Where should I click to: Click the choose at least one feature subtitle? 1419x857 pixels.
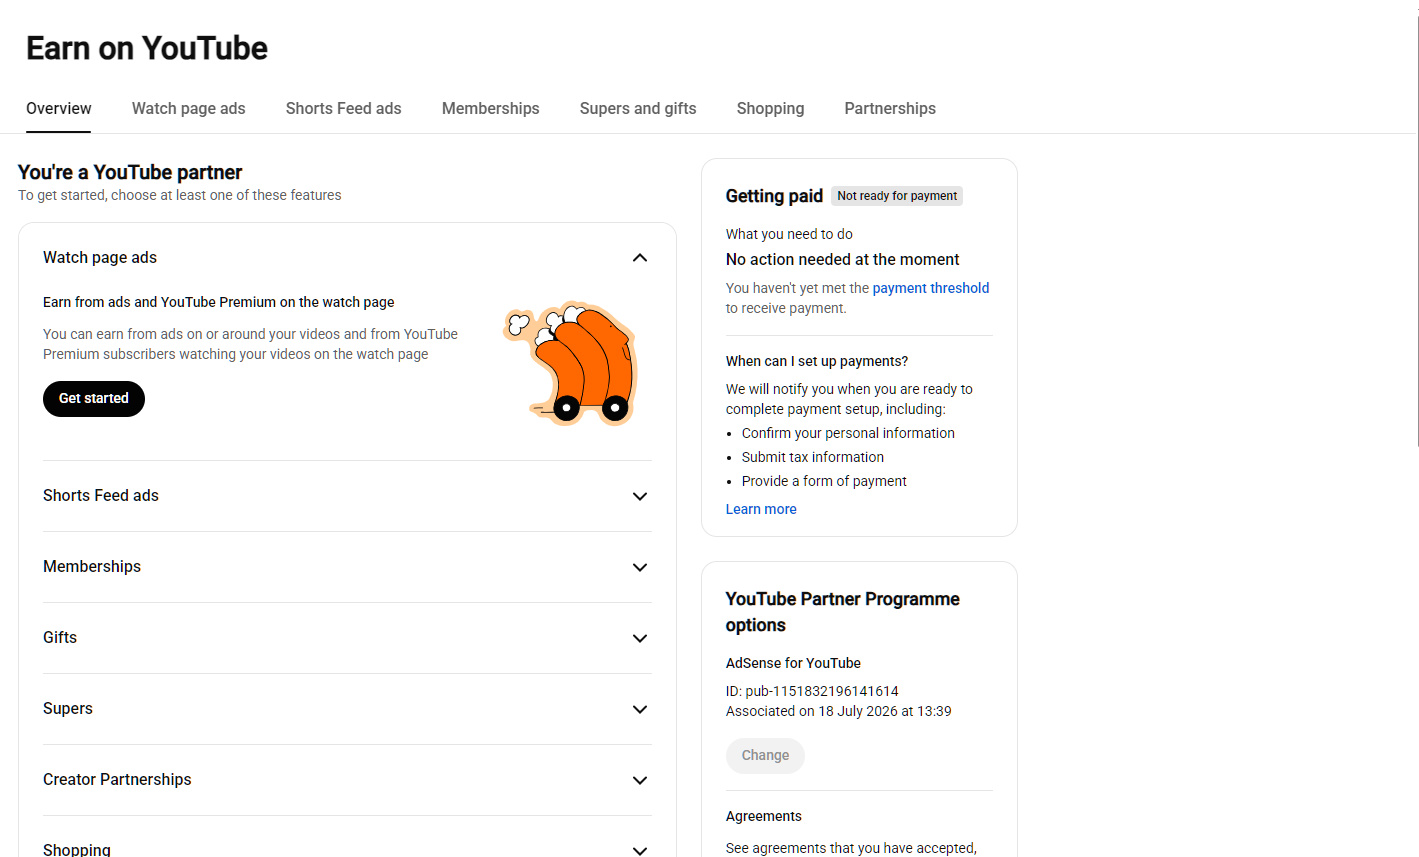pyautogui.click(x=180, y=195)
